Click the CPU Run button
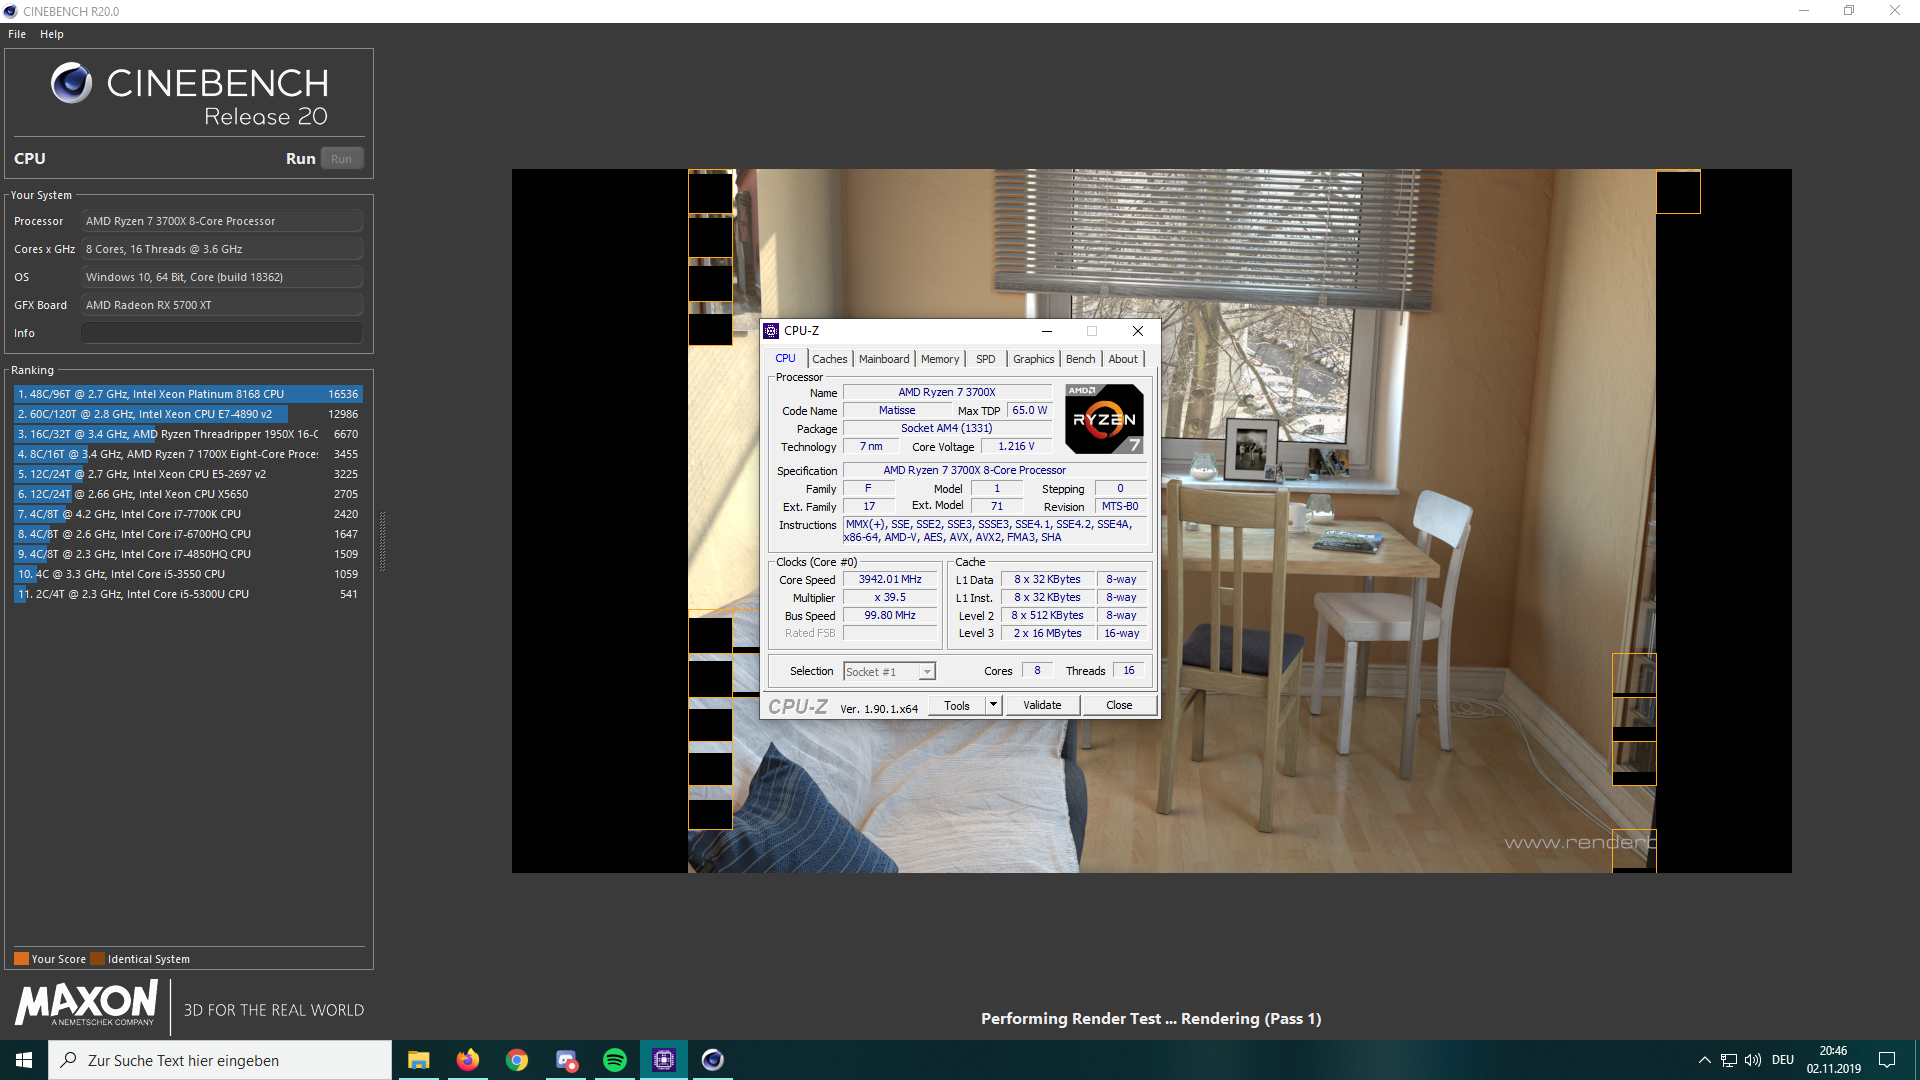1920x1080 pixels. point(341,159)
